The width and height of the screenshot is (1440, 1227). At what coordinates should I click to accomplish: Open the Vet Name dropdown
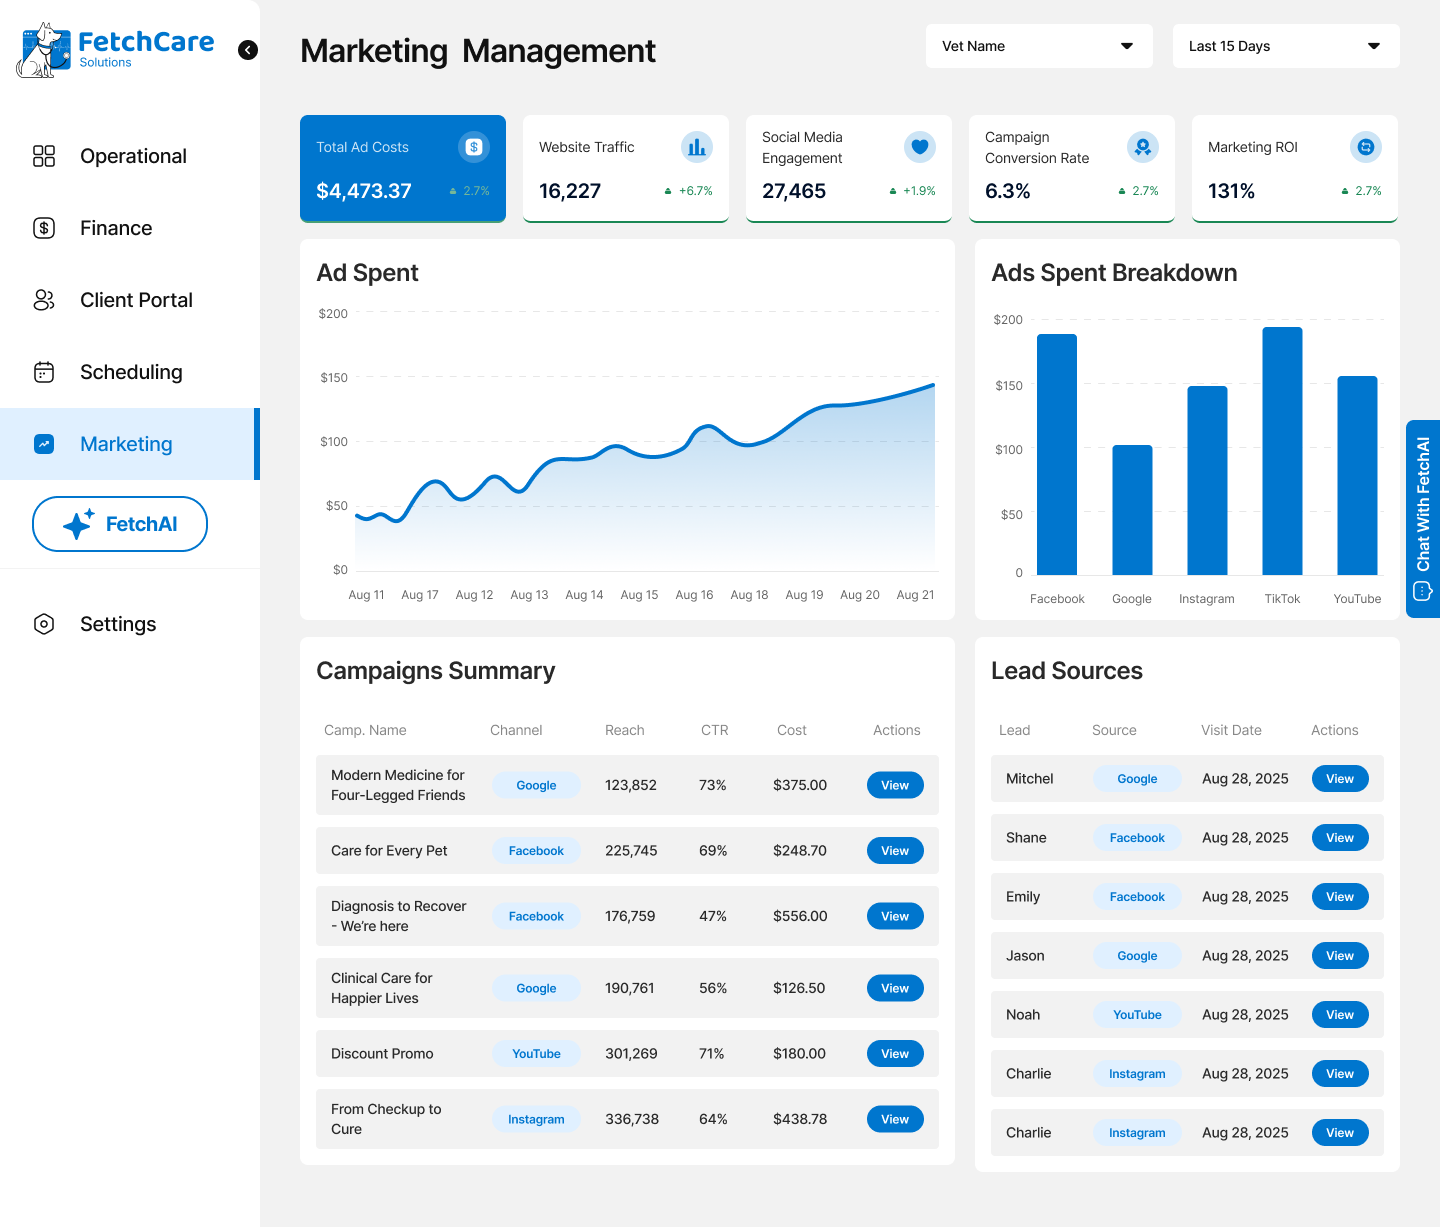[x=1039, y=46]
